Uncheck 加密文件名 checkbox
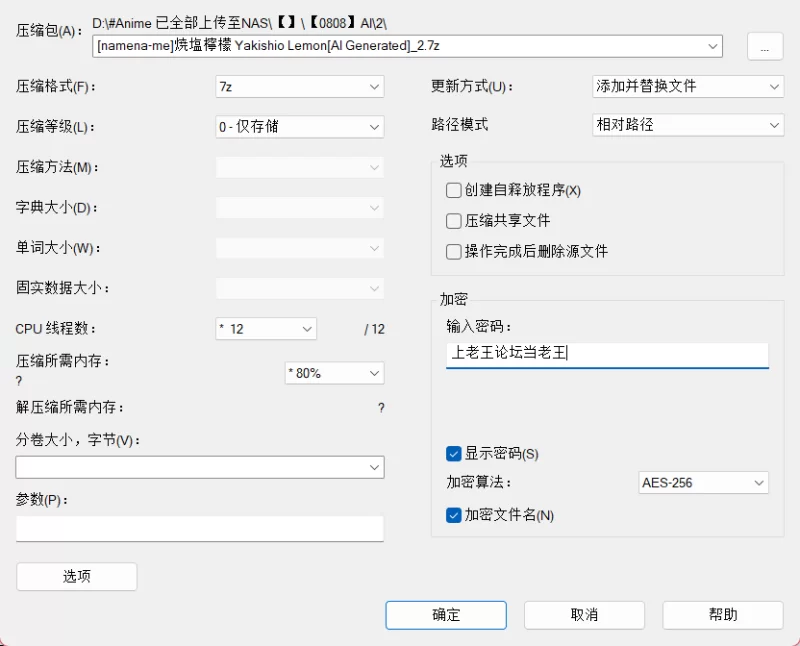800x646 pixels. coord(454,515)
